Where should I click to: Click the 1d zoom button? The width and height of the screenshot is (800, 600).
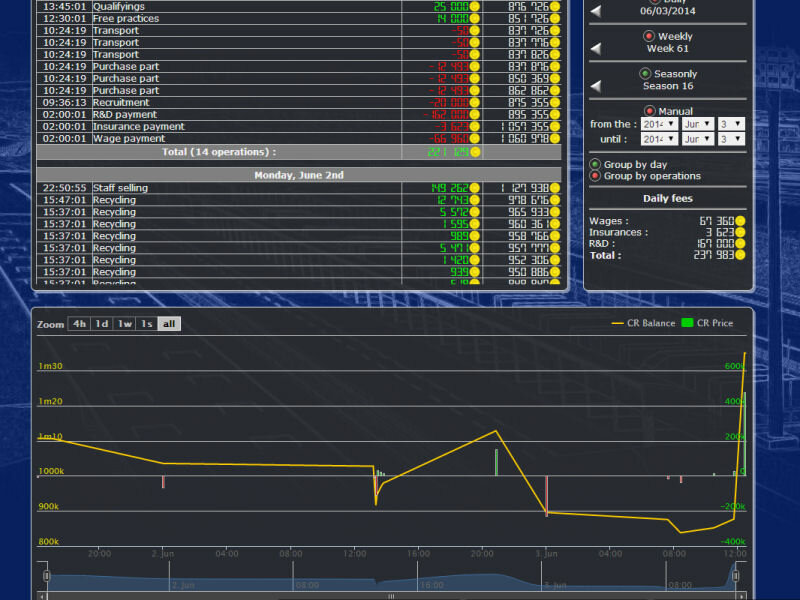coord(102,324)
